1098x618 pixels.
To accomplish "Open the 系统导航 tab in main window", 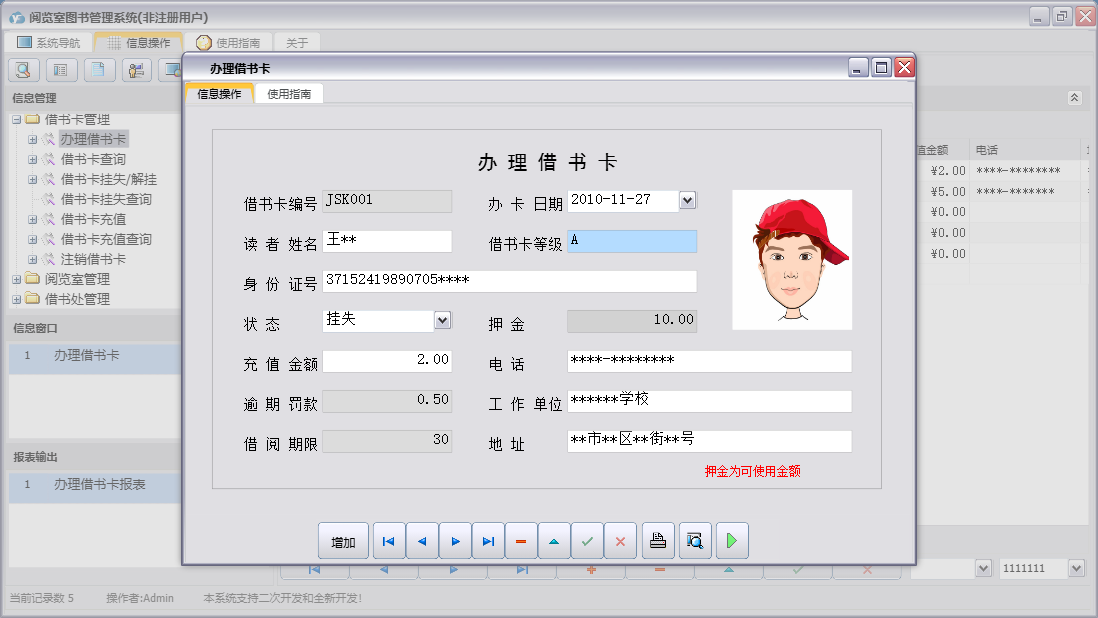I will coord(49,43).
